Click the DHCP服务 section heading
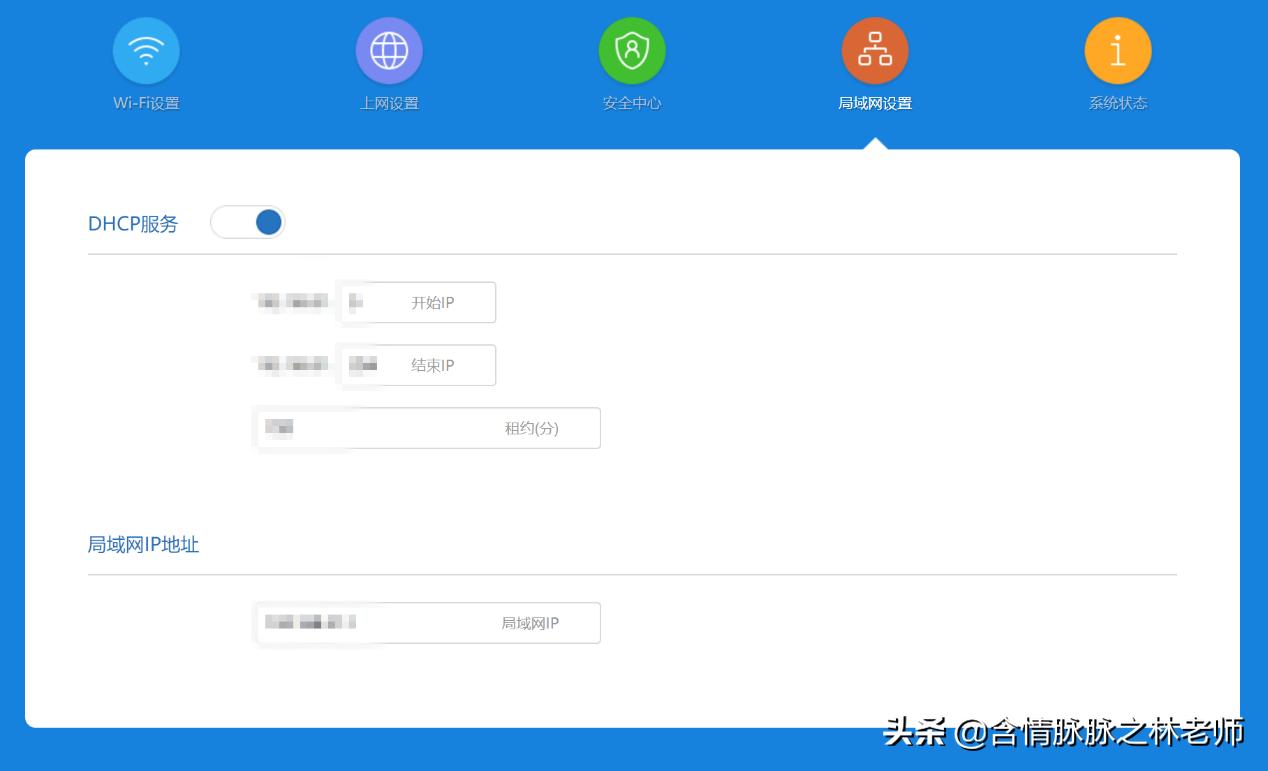The width and height of the screenshot is (1268, 771). 133,224
